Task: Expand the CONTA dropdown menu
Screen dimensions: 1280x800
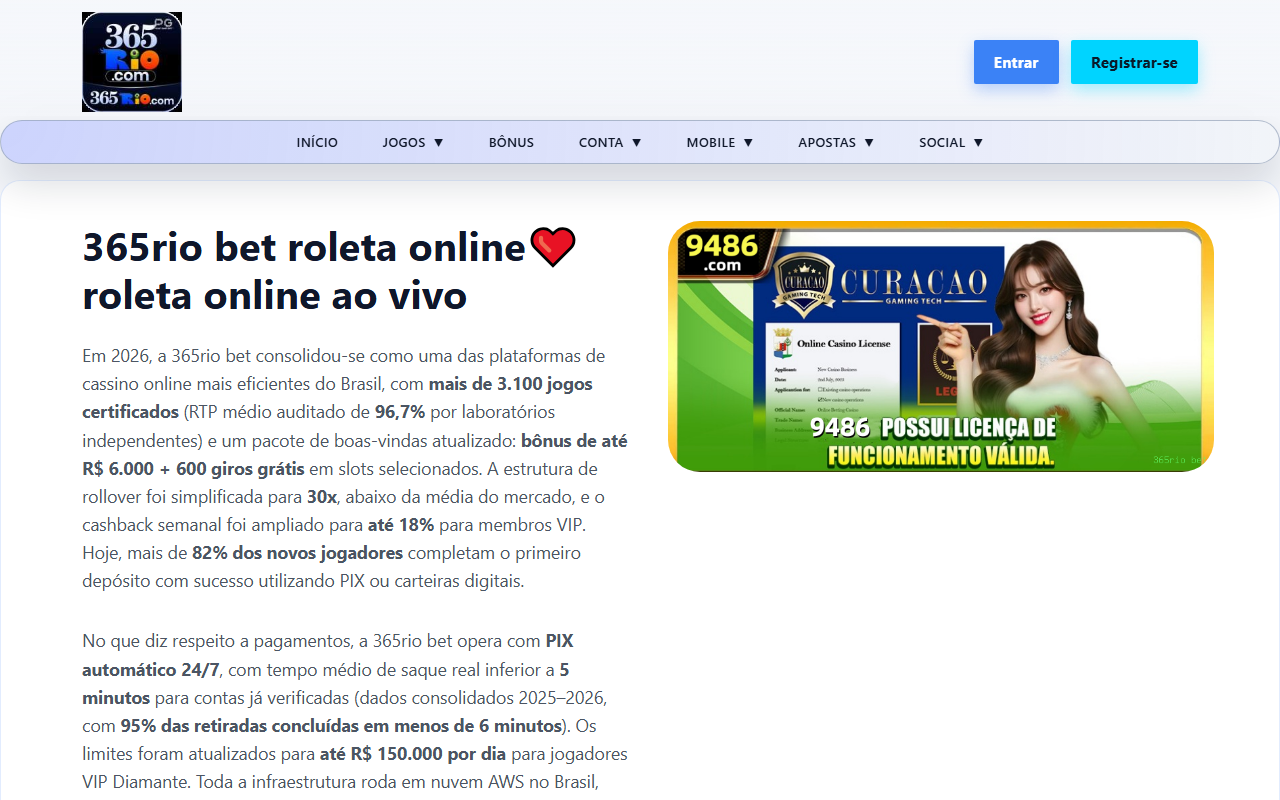Action: (610, 142)
